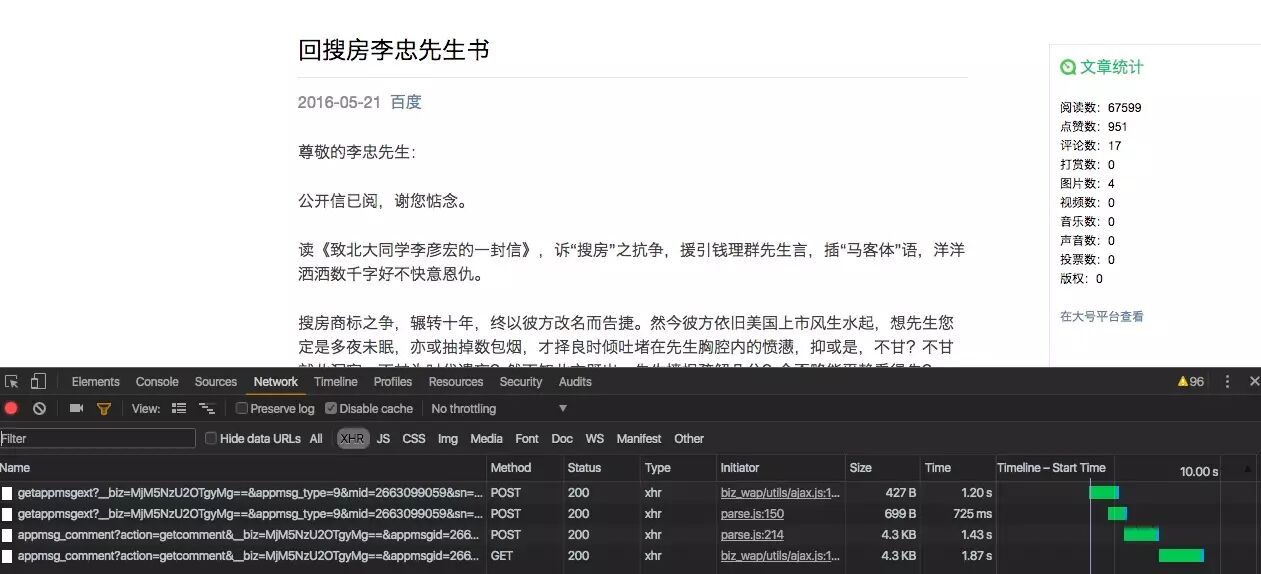Open the Resources tab
Viewport: 1261px width, 574px height.
point(456,381)
